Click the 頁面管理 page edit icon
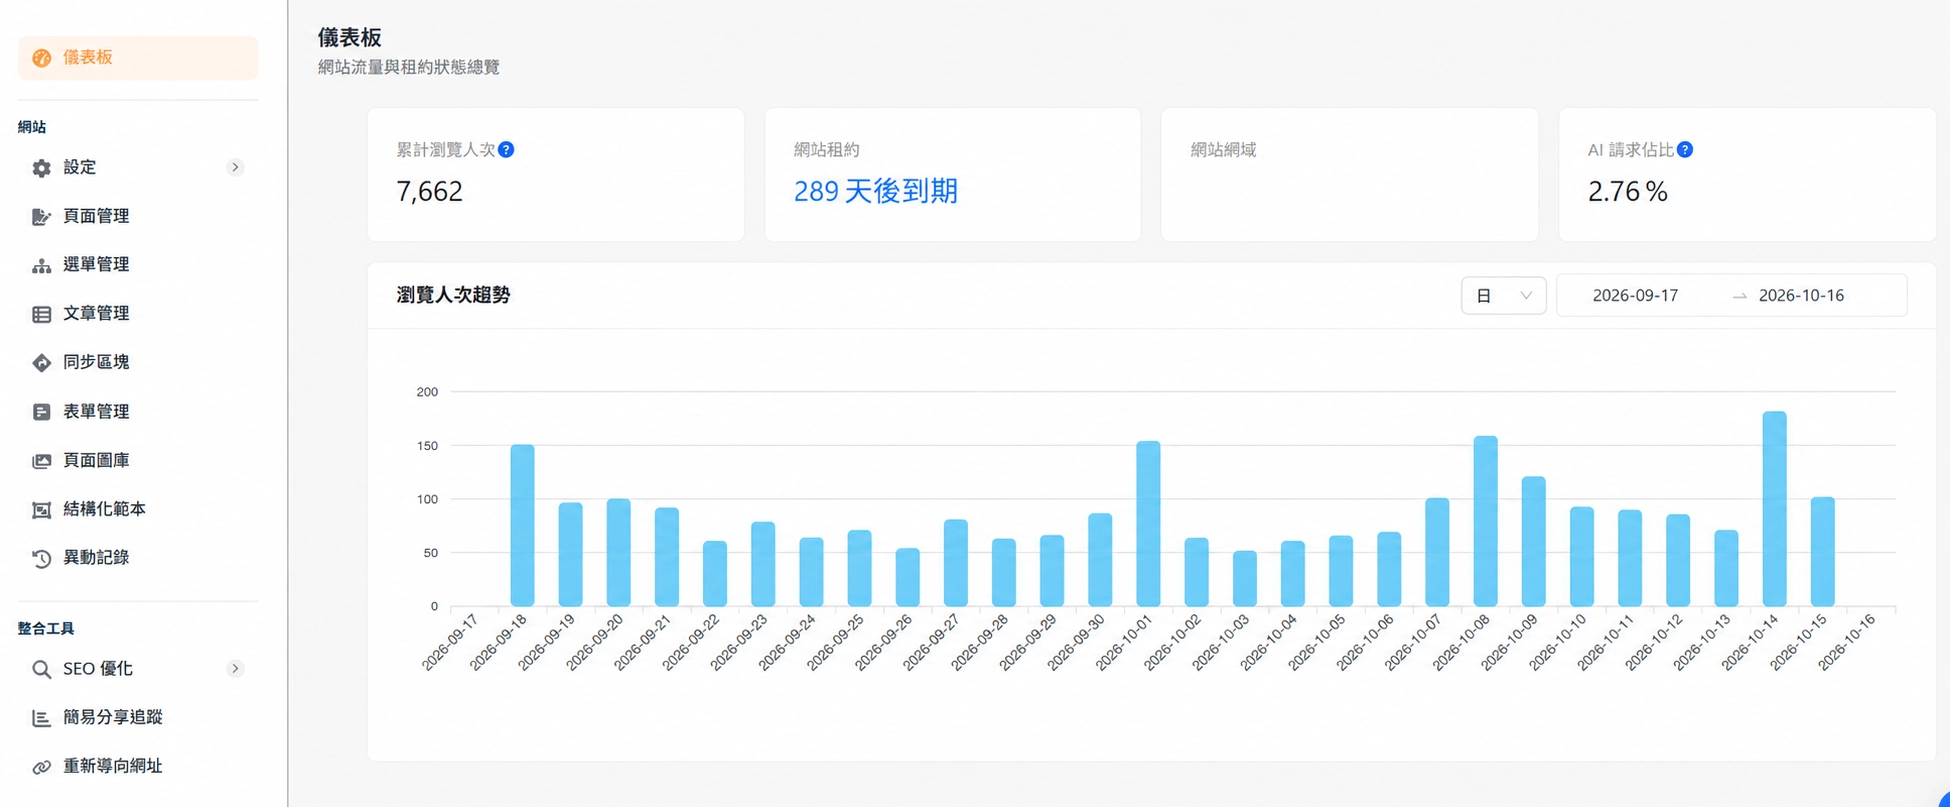Viewport: 1950px width, 807px height. [x=41, y=217]
